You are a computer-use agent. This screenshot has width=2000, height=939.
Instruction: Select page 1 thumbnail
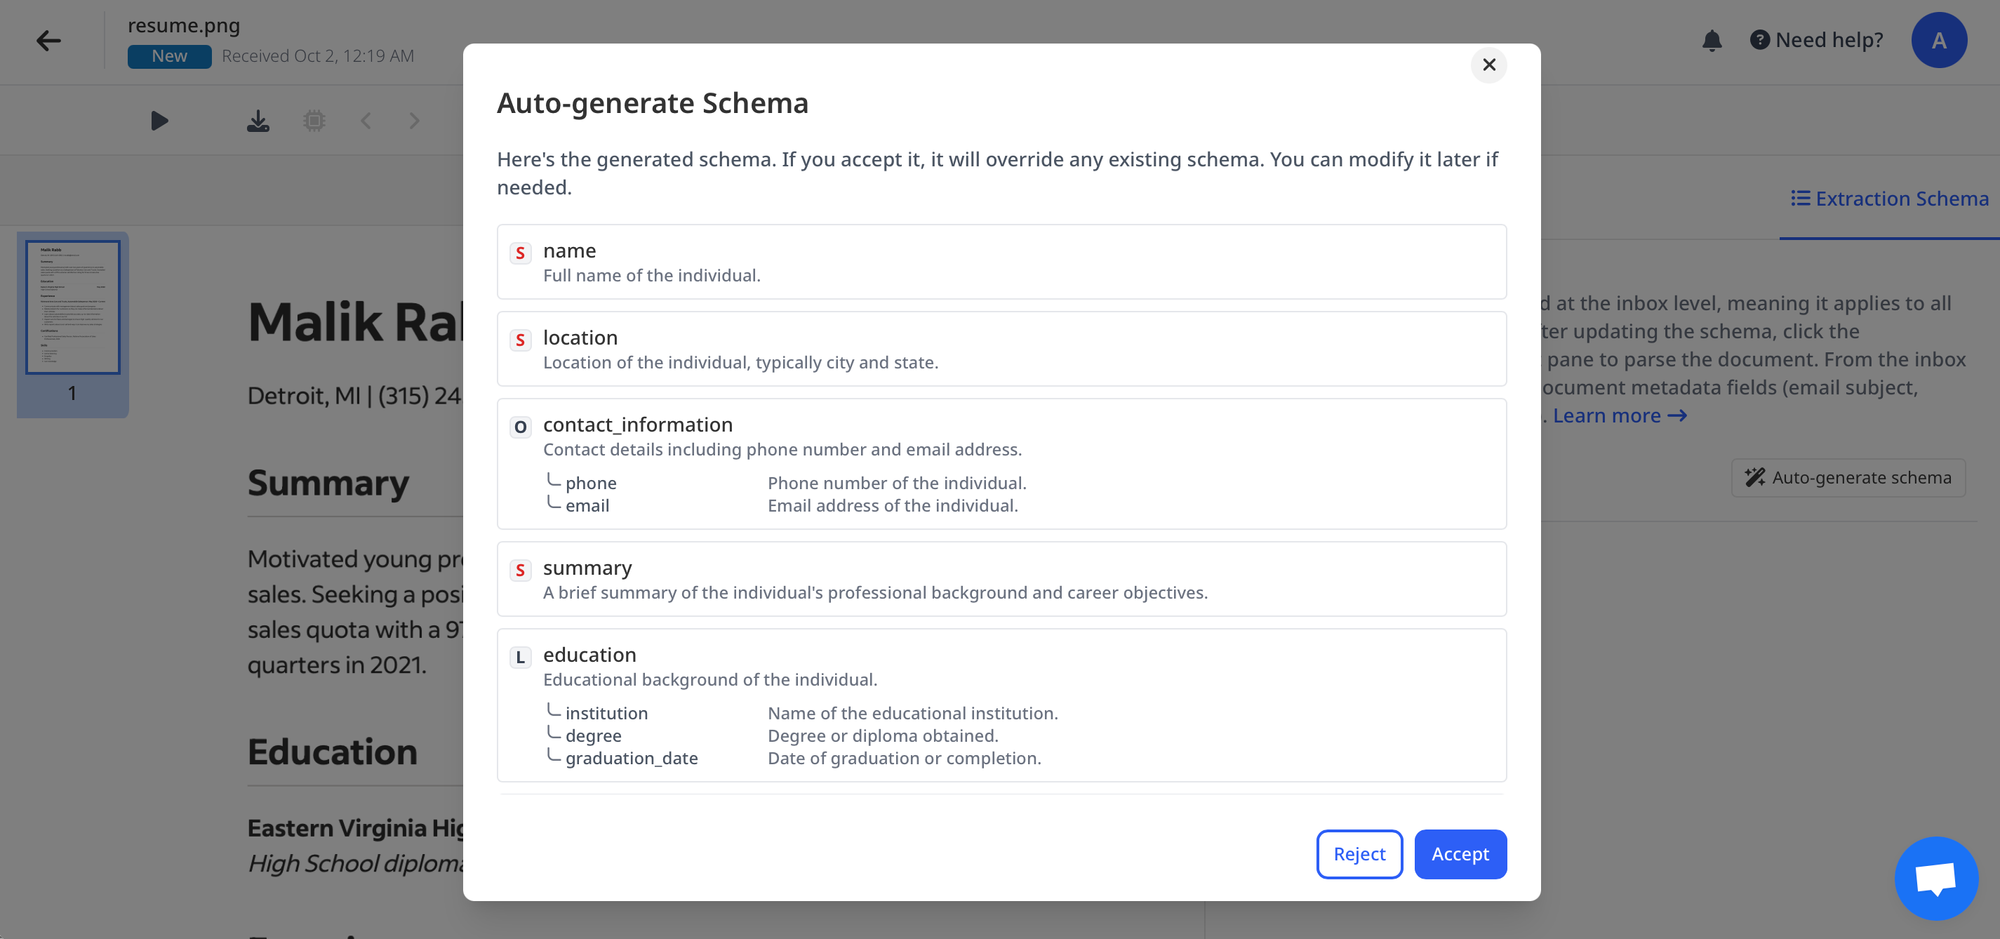tap(73, 308)
